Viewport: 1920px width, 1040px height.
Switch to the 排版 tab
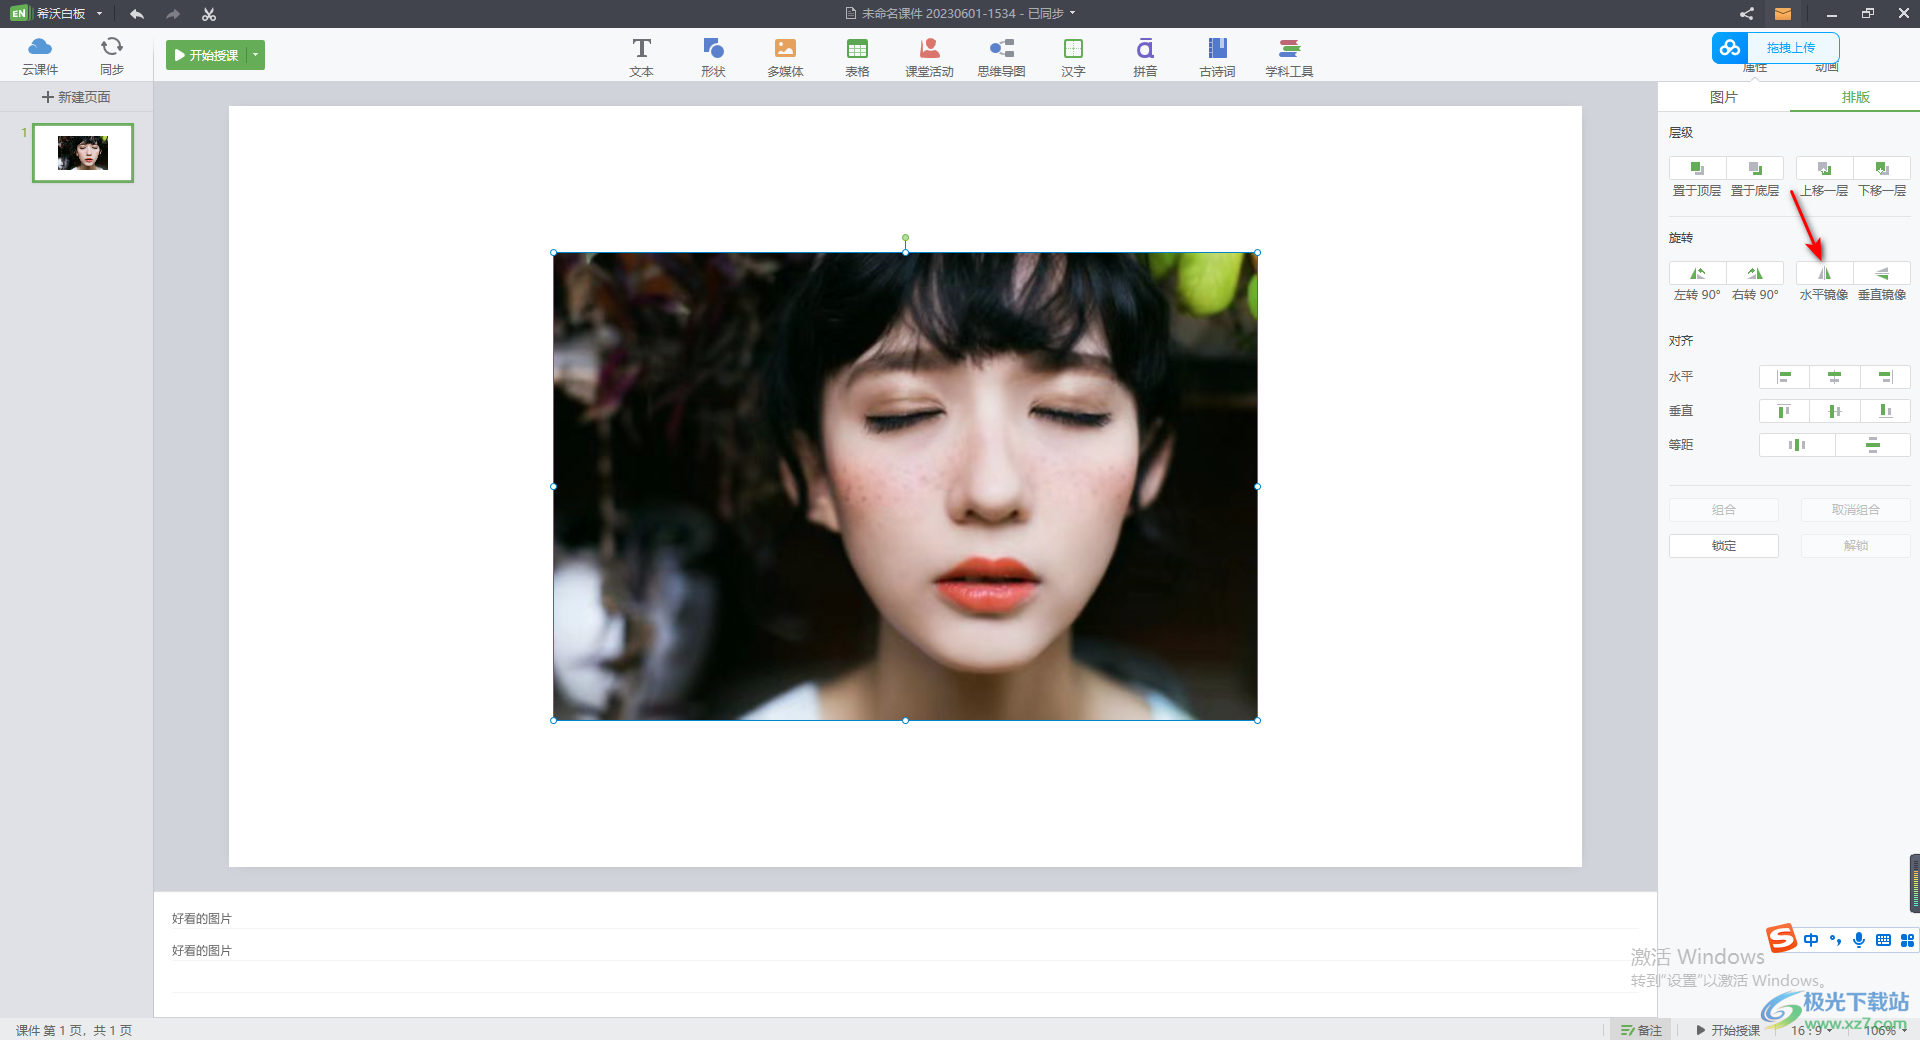[x=1855, y=97]
